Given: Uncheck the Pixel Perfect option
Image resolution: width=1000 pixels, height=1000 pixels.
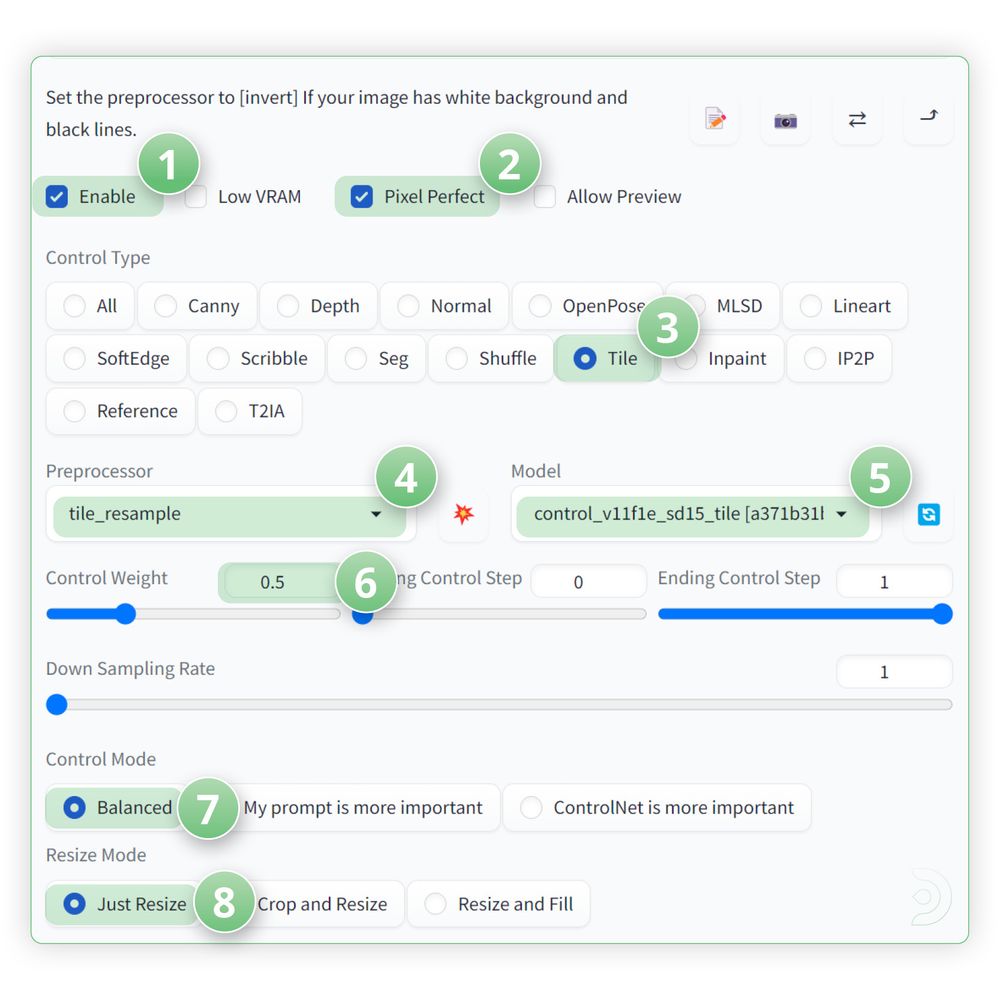Looking at the screenshot, I should (362, 197).
